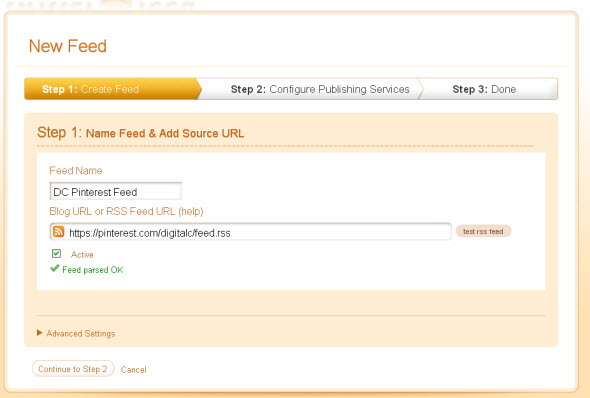The width and height of the screenshot is (590, 398).
Task: Go to Step 2: Configure Publishing Services
Action: point(320,89)
